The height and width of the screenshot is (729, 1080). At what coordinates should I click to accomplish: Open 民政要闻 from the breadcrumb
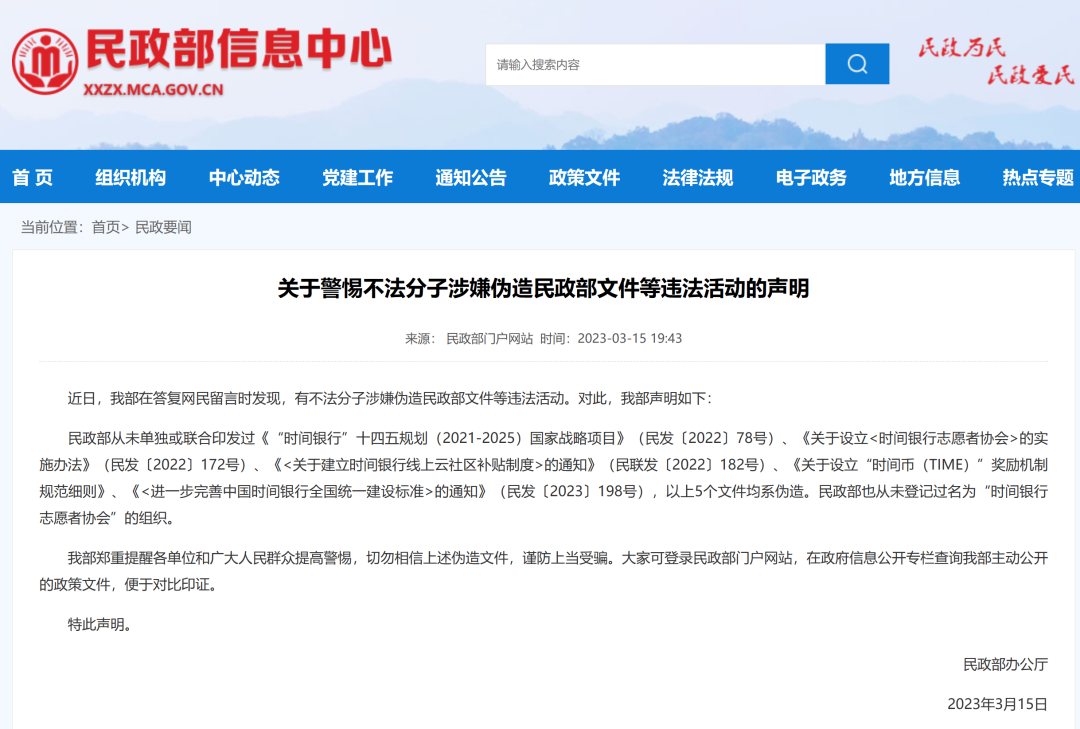(165, 227)
